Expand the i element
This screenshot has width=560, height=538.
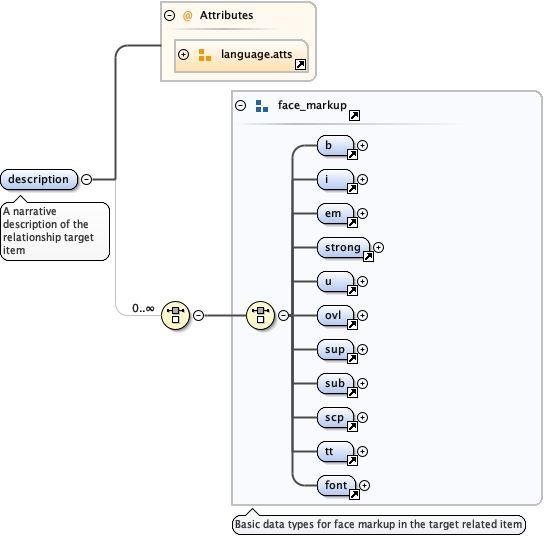click(362, 179)
